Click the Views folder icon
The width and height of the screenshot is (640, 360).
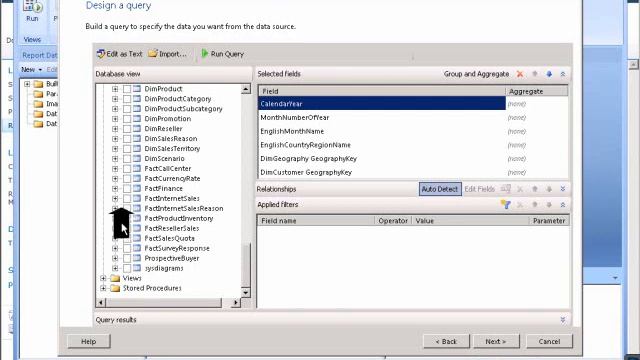pyautogui.click(x=115, y=278)
